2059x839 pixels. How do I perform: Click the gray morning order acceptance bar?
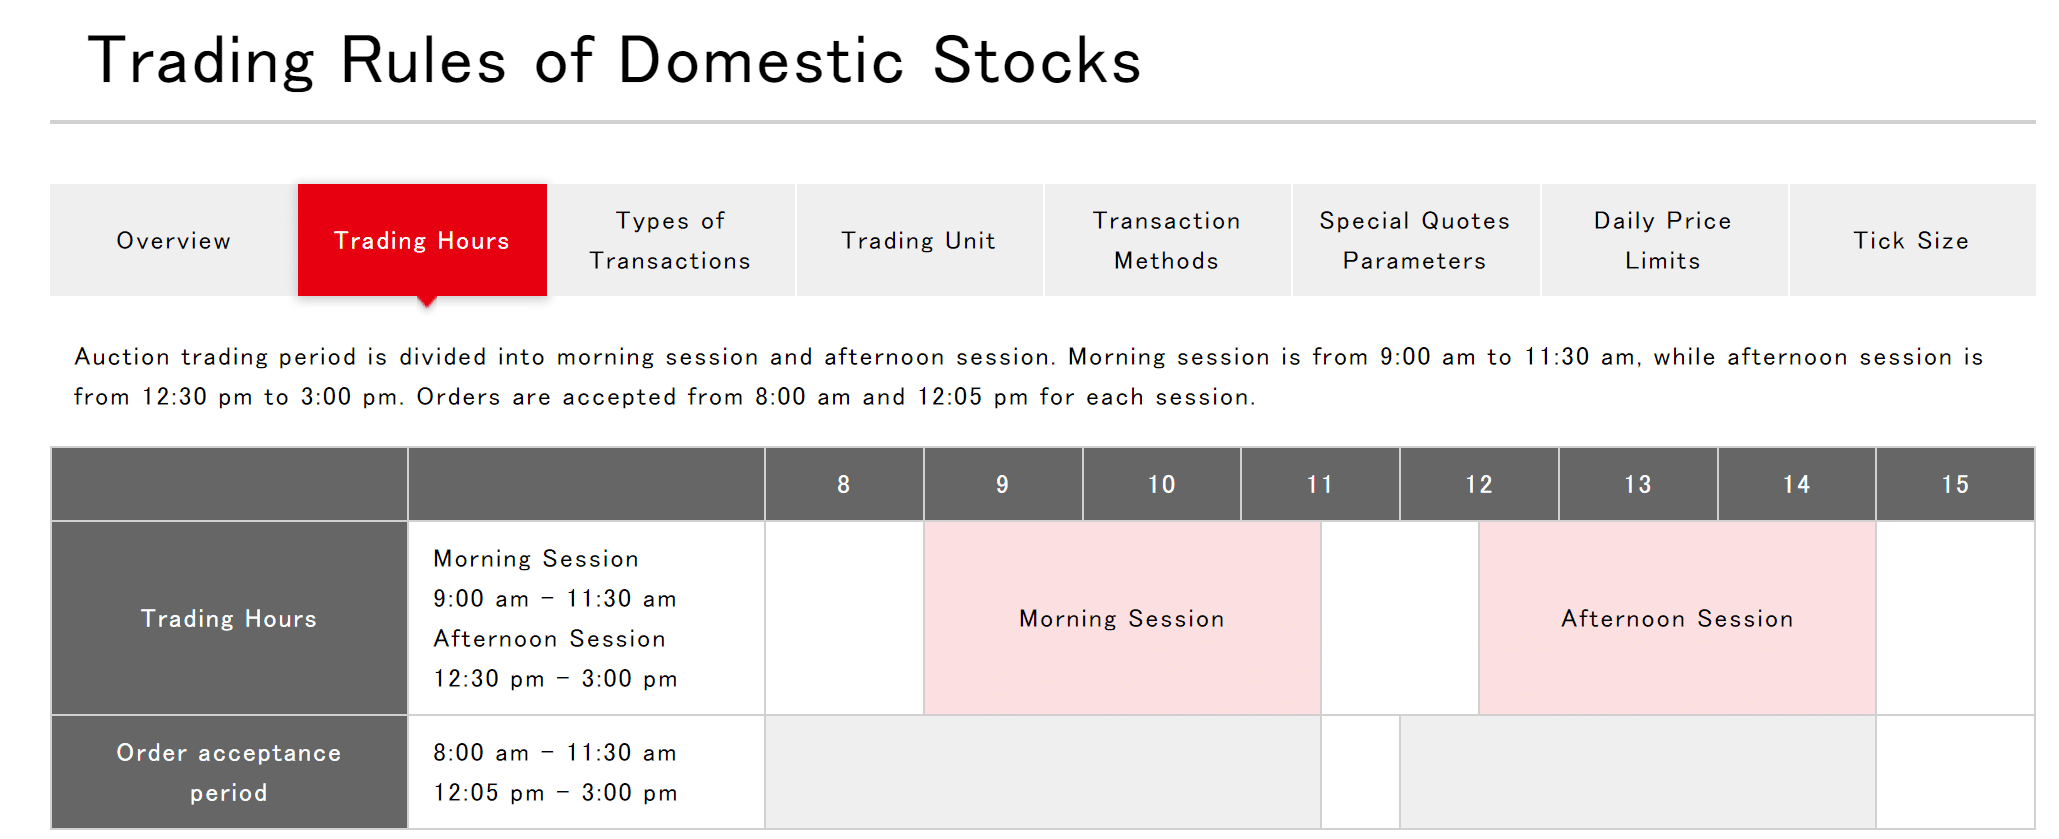pyautogui.click(x=1043, y=773)
